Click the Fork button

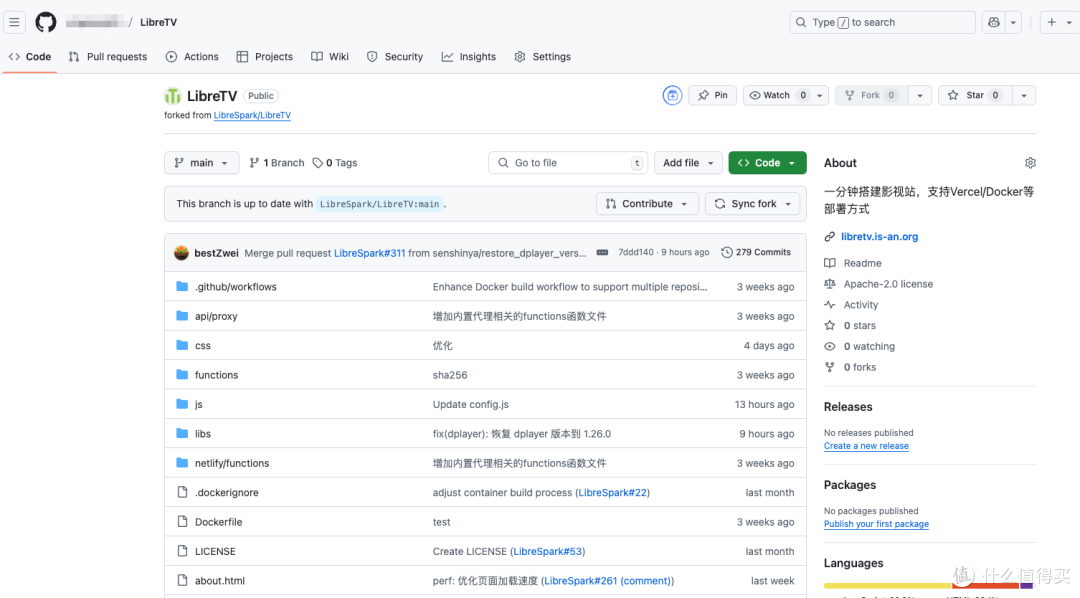(x=871, y=95)
